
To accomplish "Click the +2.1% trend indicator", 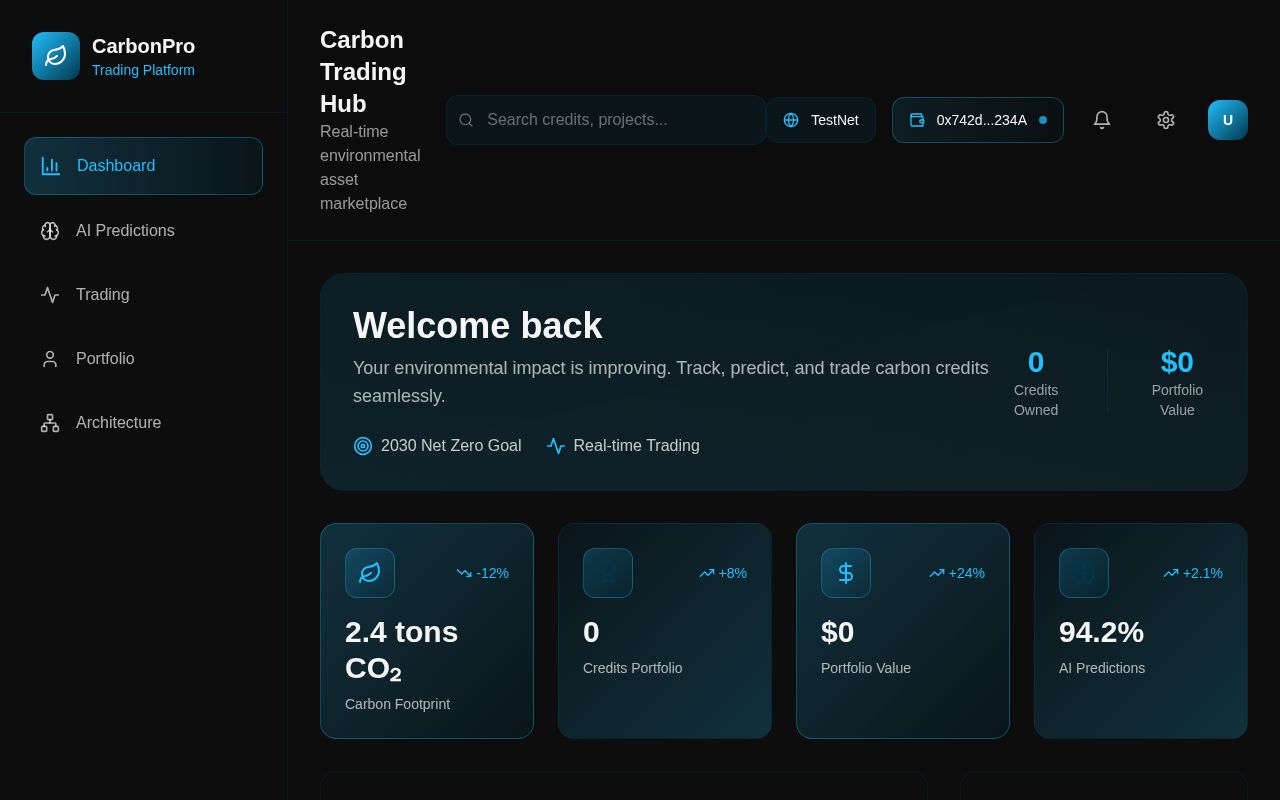I will coord(1193,573).
